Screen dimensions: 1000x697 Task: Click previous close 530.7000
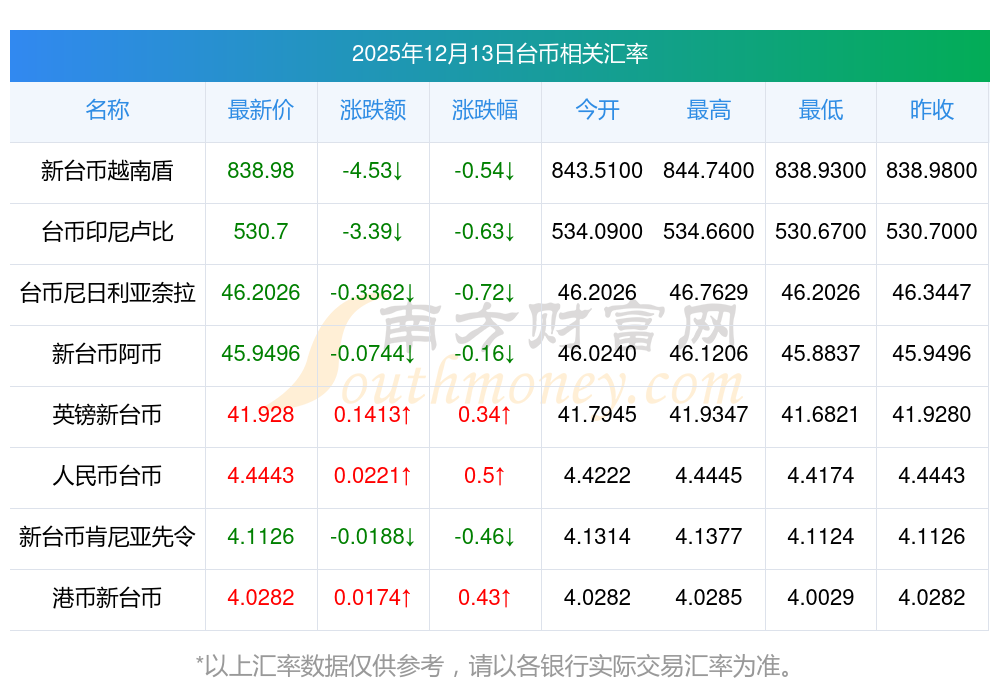click(932, 231)
